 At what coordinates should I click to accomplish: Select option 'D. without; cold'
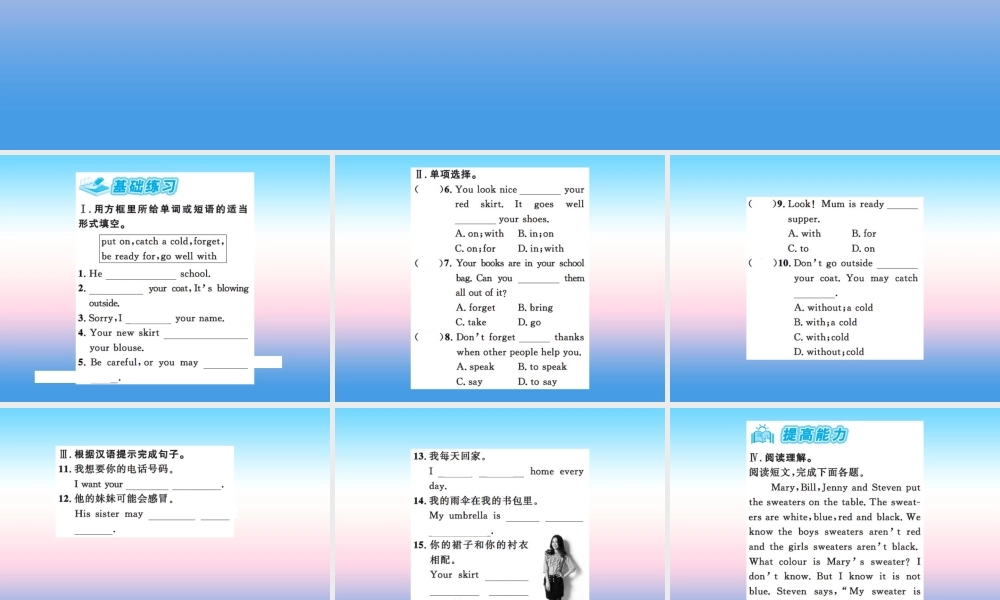[828, 351]
